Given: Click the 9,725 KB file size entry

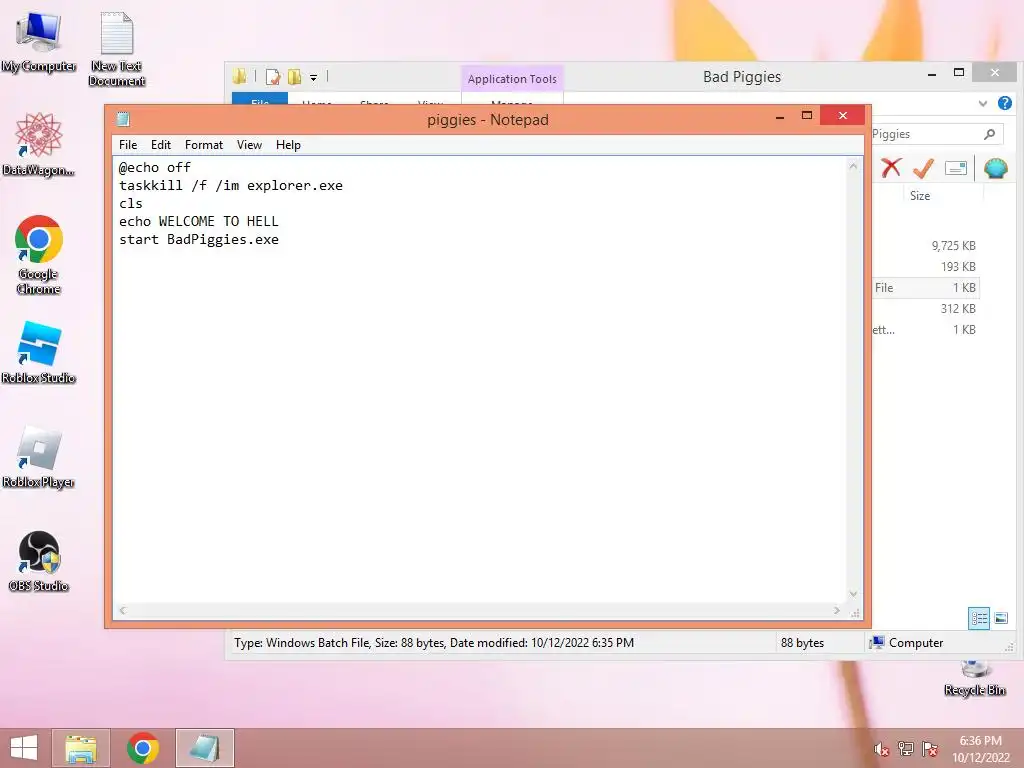Looking at the screenshot, I should (953, 246).
